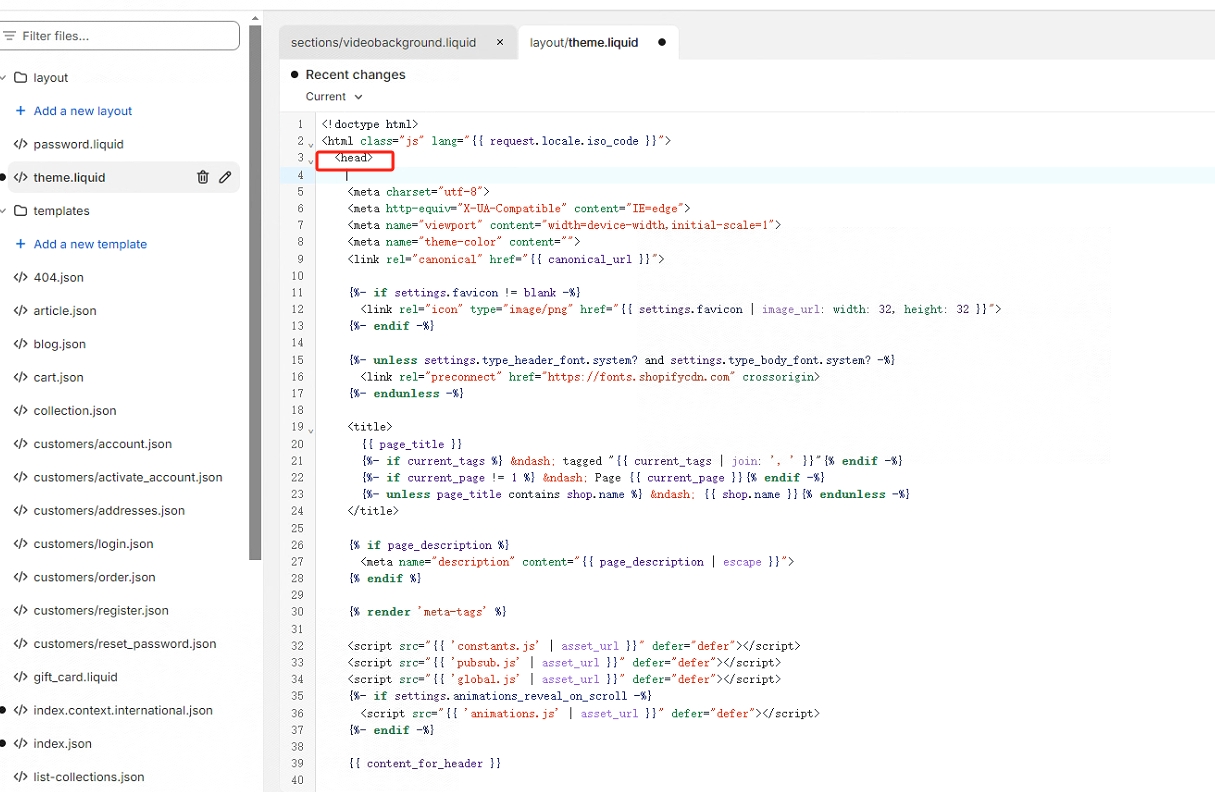Click the doctype html line 1
Image resolution: width=1215 pixels, height=792 pixels.
[x=370, y=125]
